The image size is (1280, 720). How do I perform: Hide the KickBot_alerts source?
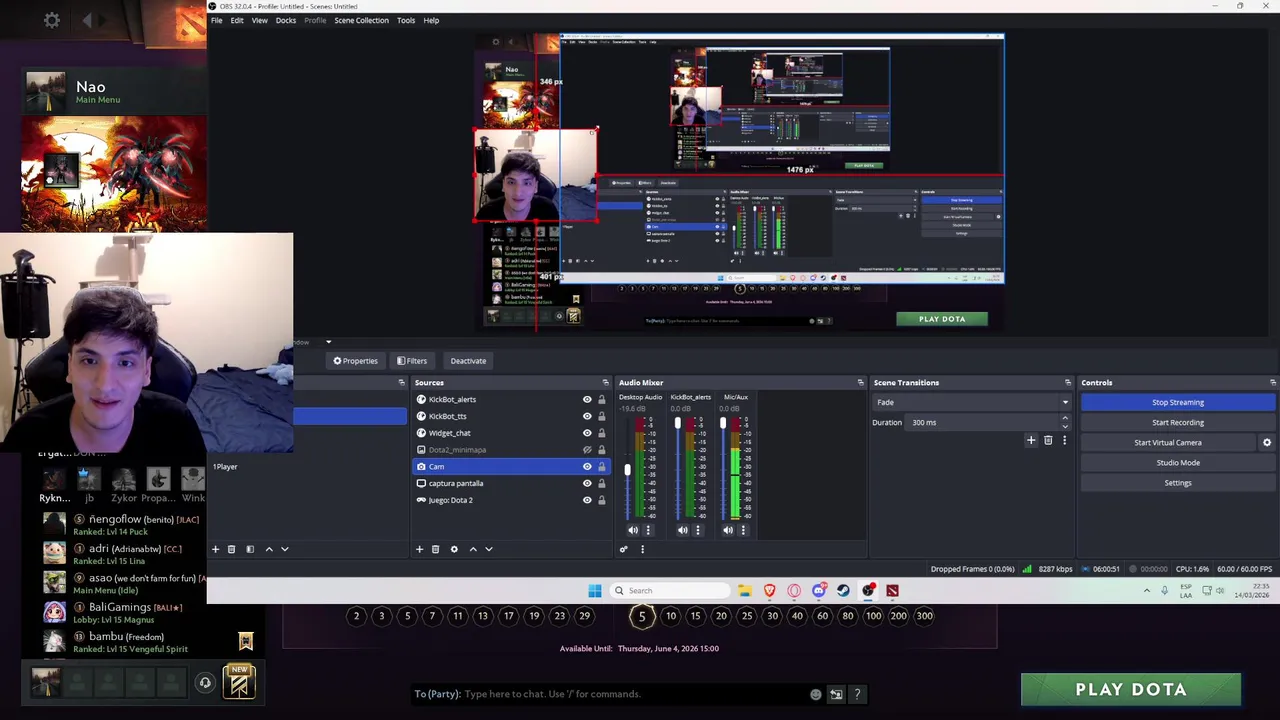tap(587, 399)
